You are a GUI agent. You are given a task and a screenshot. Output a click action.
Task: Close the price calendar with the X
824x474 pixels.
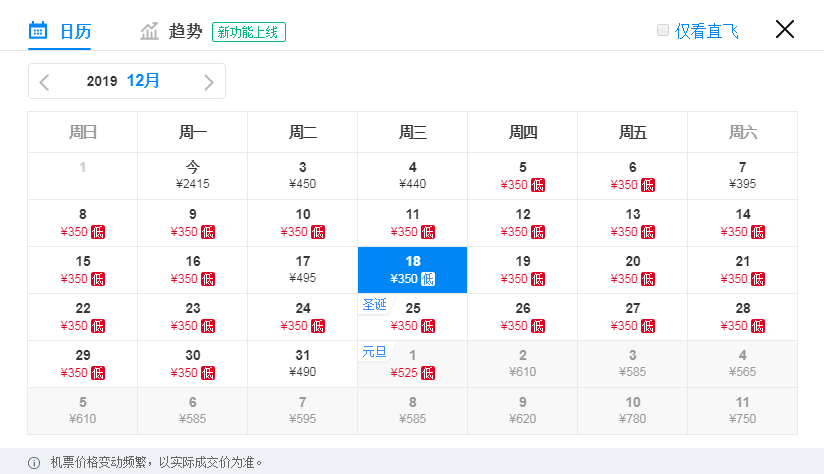(785, 29)
